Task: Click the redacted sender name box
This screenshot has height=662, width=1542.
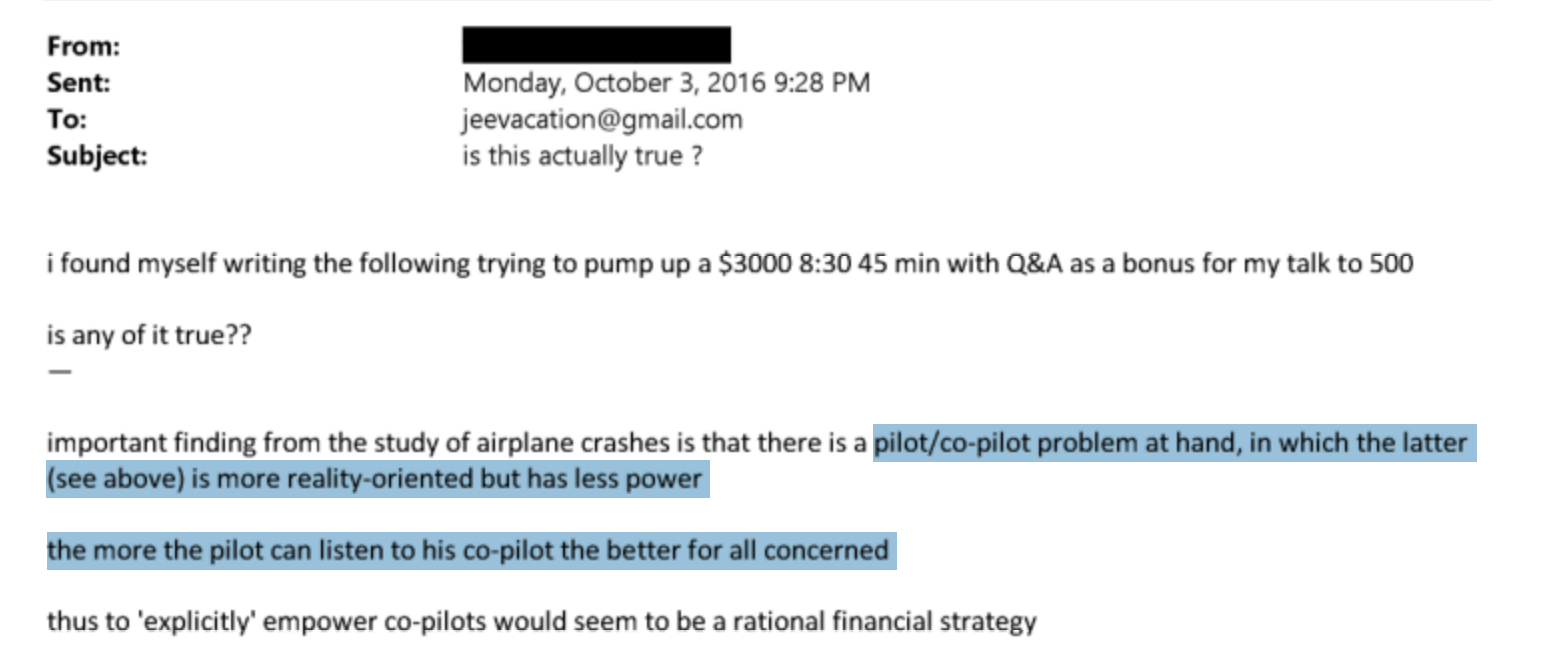Action: point(596,46)
